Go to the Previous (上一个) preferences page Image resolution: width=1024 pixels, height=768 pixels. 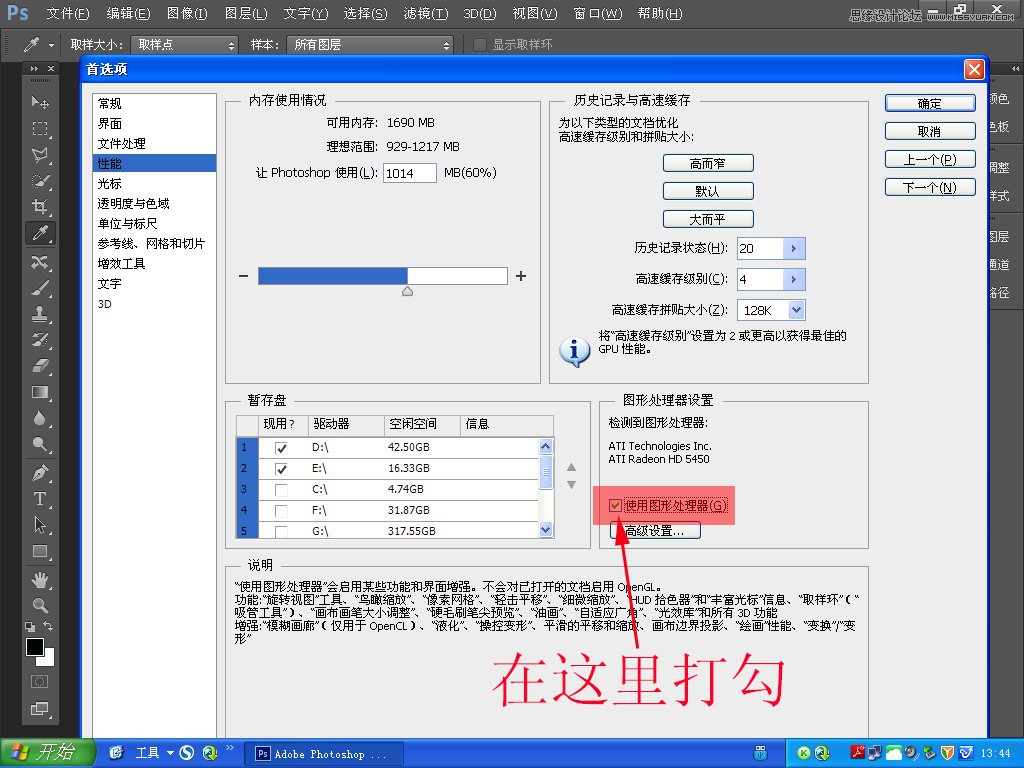click(x=930, y=159)
